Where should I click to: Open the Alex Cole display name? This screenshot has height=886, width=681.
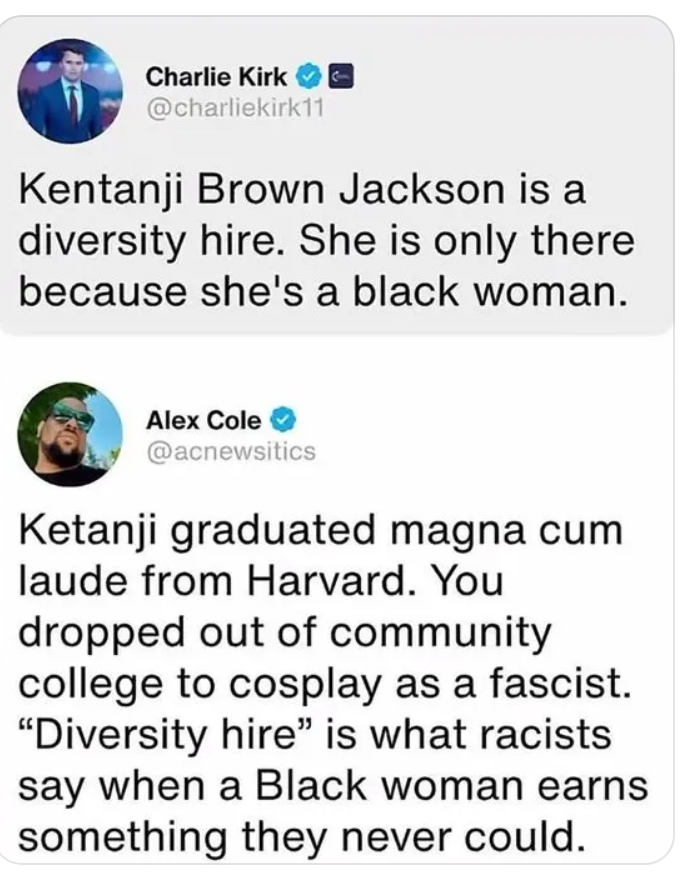[x=204, y=420]
